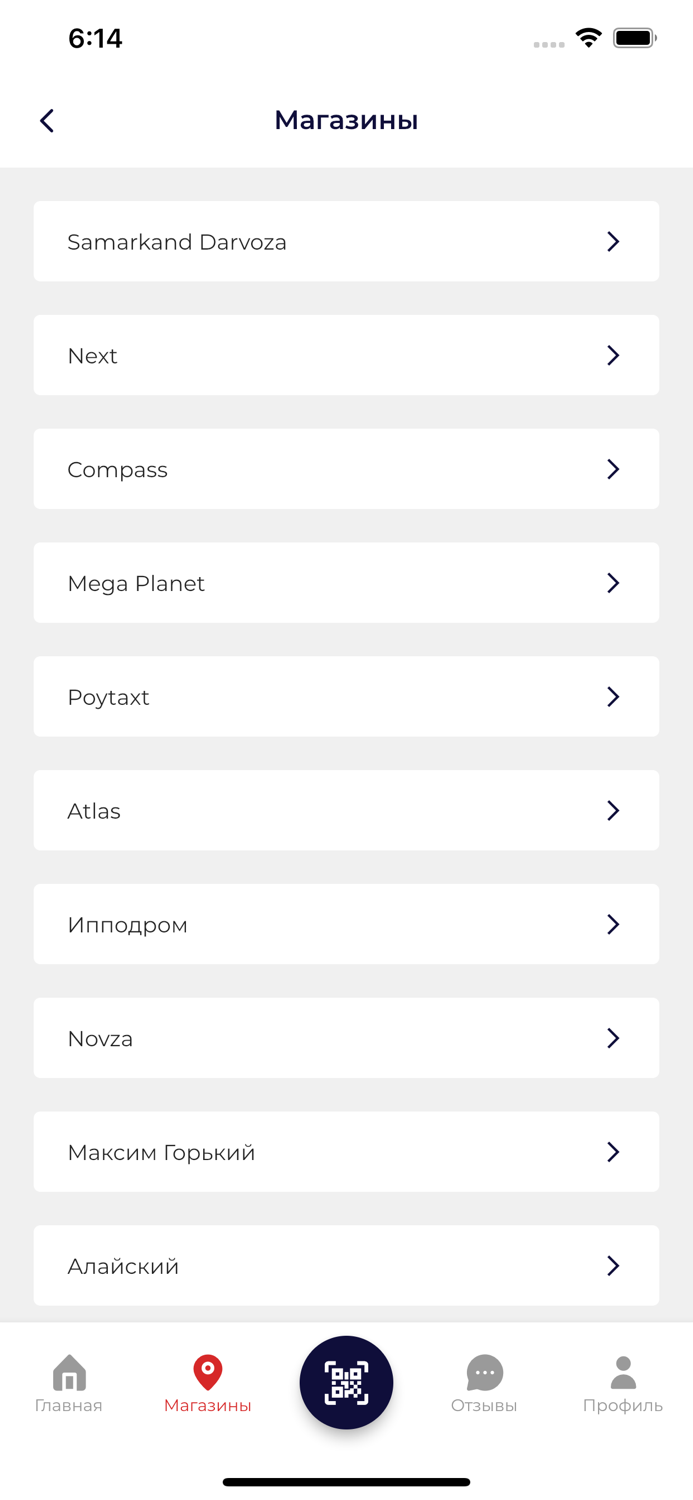Go to the Отзывы tab label
Screen dimensions: 693x1500
[x=484, y=1405]
